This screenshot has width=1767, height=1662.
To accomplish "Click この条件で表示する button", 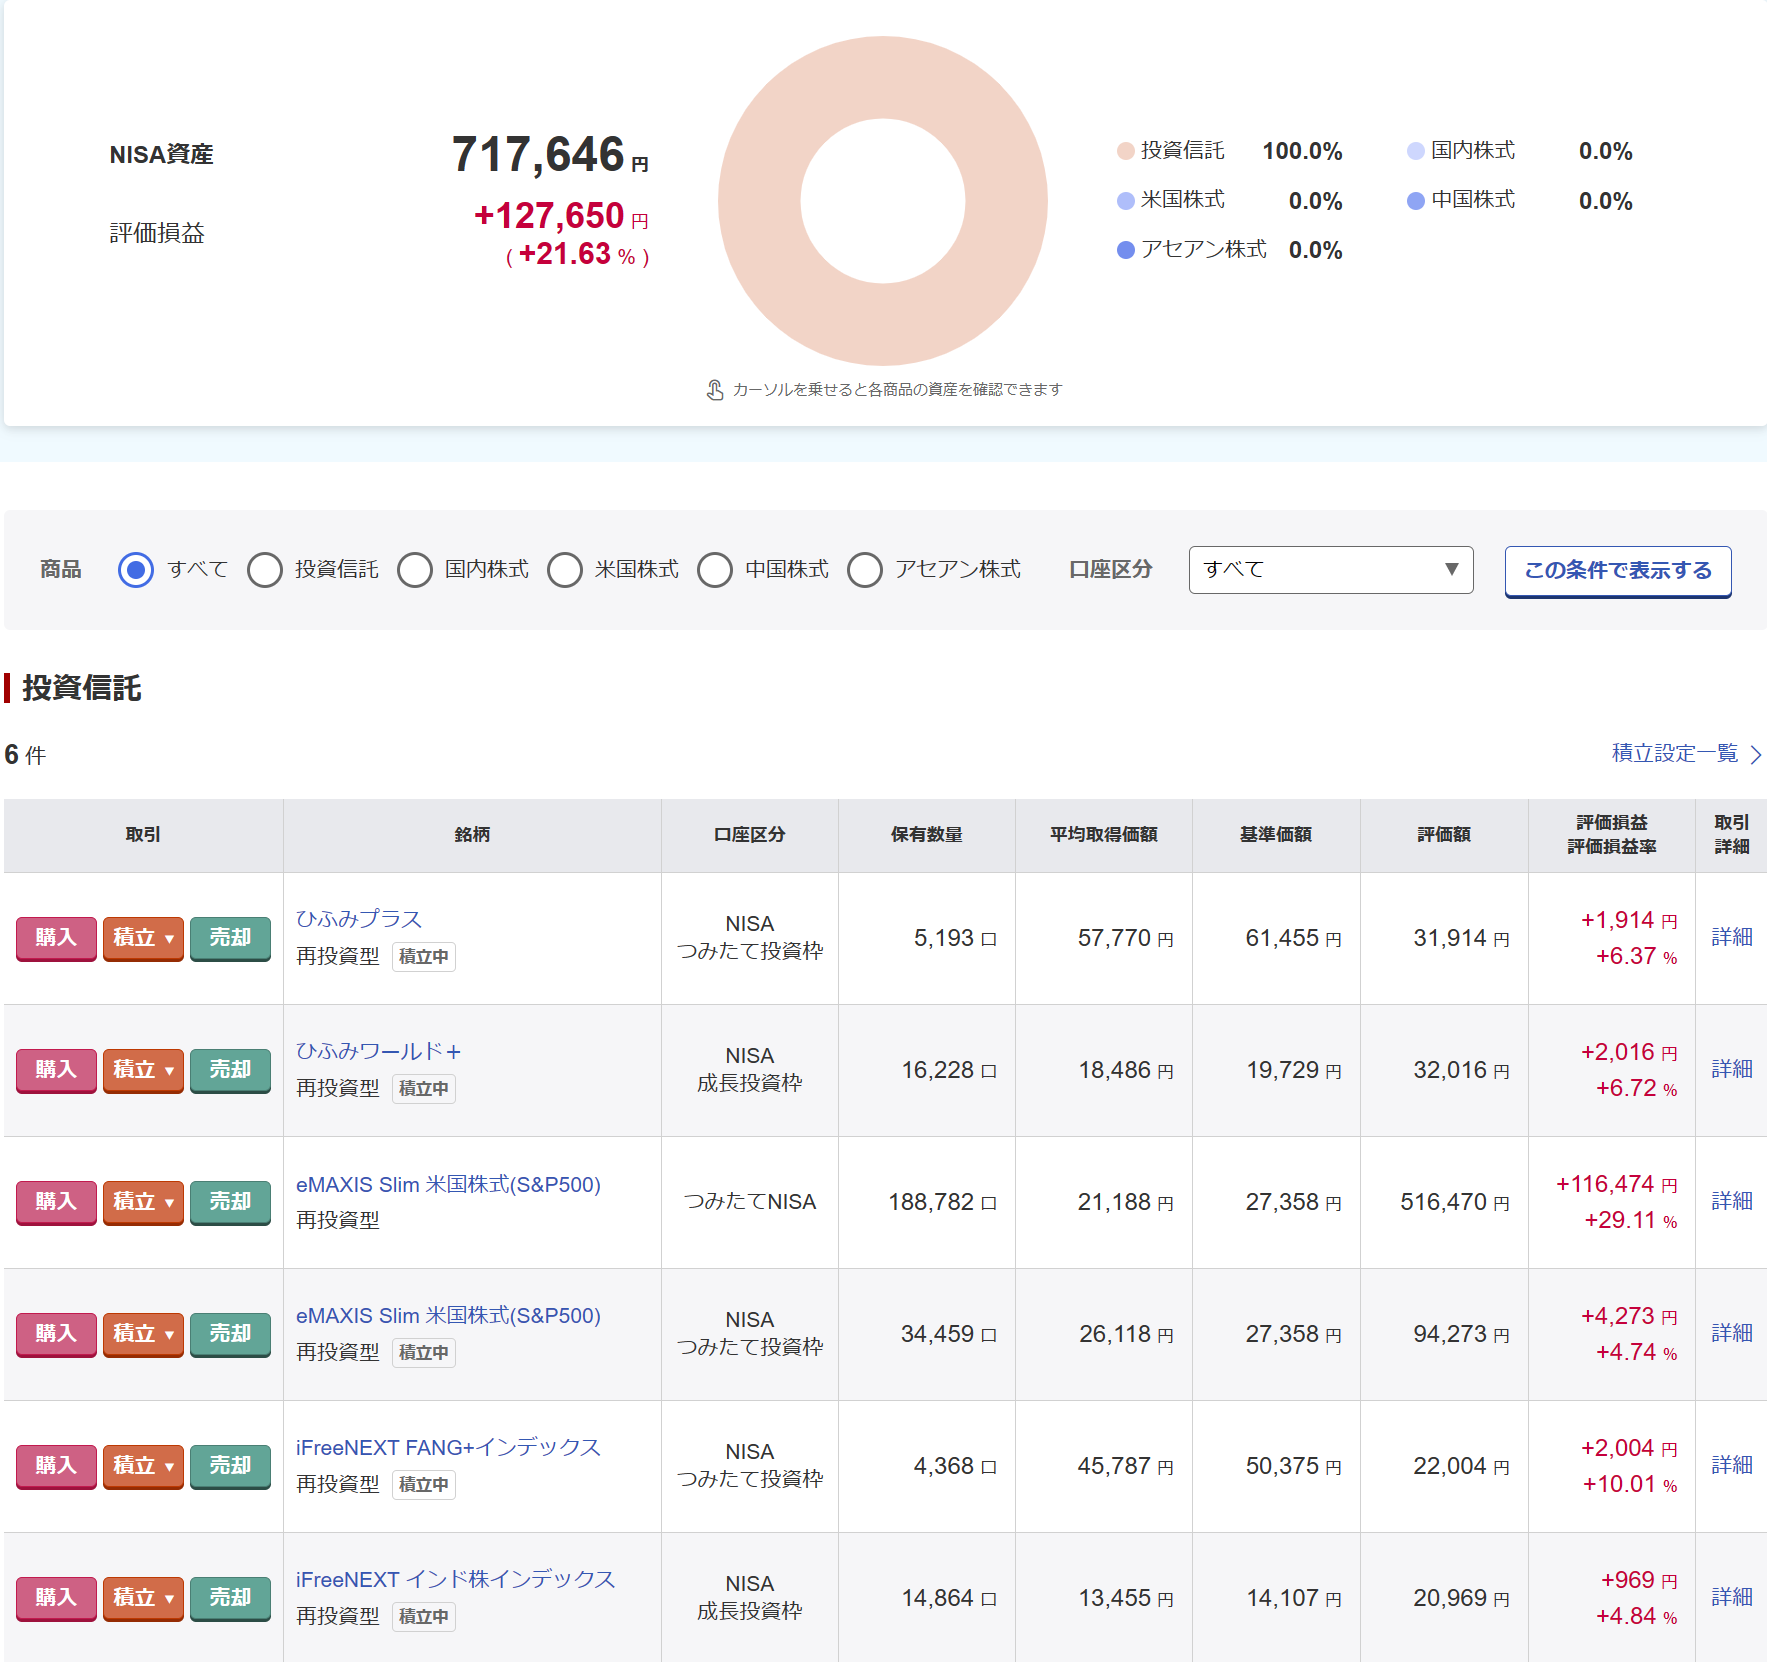I will (1617, 571).
